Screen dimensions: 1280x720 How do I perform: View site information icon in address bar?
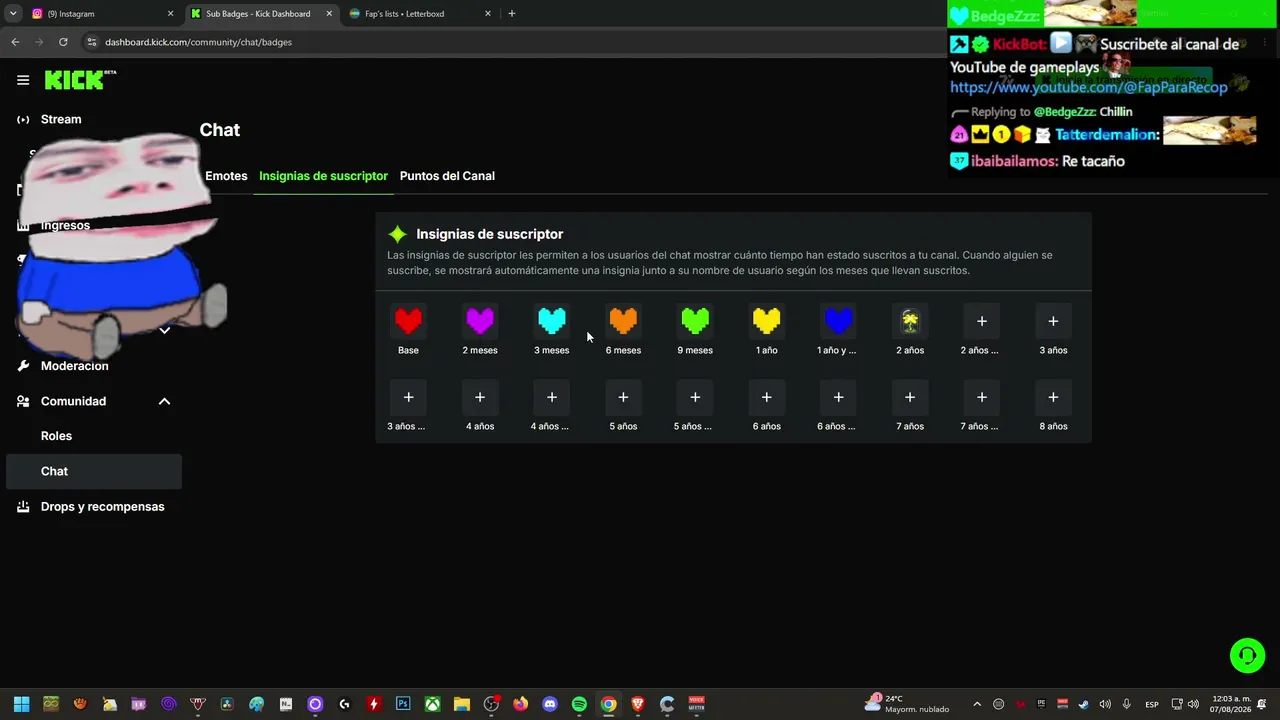click(92, 42)
